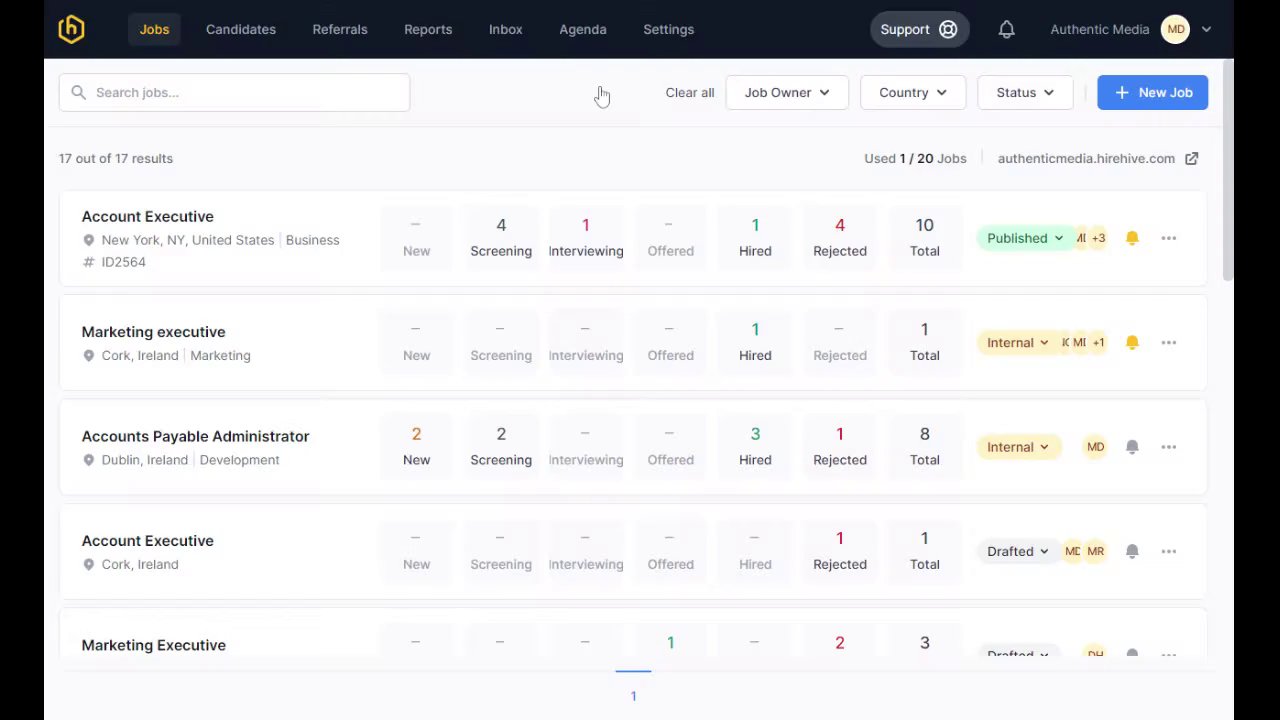Viewport: 1280px width, 720px height.
Task: Open the drafted Account Executive job in Cork
Action: (x=147, y=540)
